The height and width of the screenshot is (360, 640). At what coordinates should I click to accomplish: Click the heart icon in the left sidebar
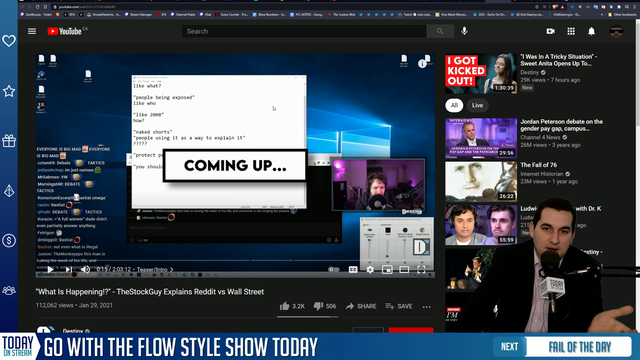(x=9, y=41)
